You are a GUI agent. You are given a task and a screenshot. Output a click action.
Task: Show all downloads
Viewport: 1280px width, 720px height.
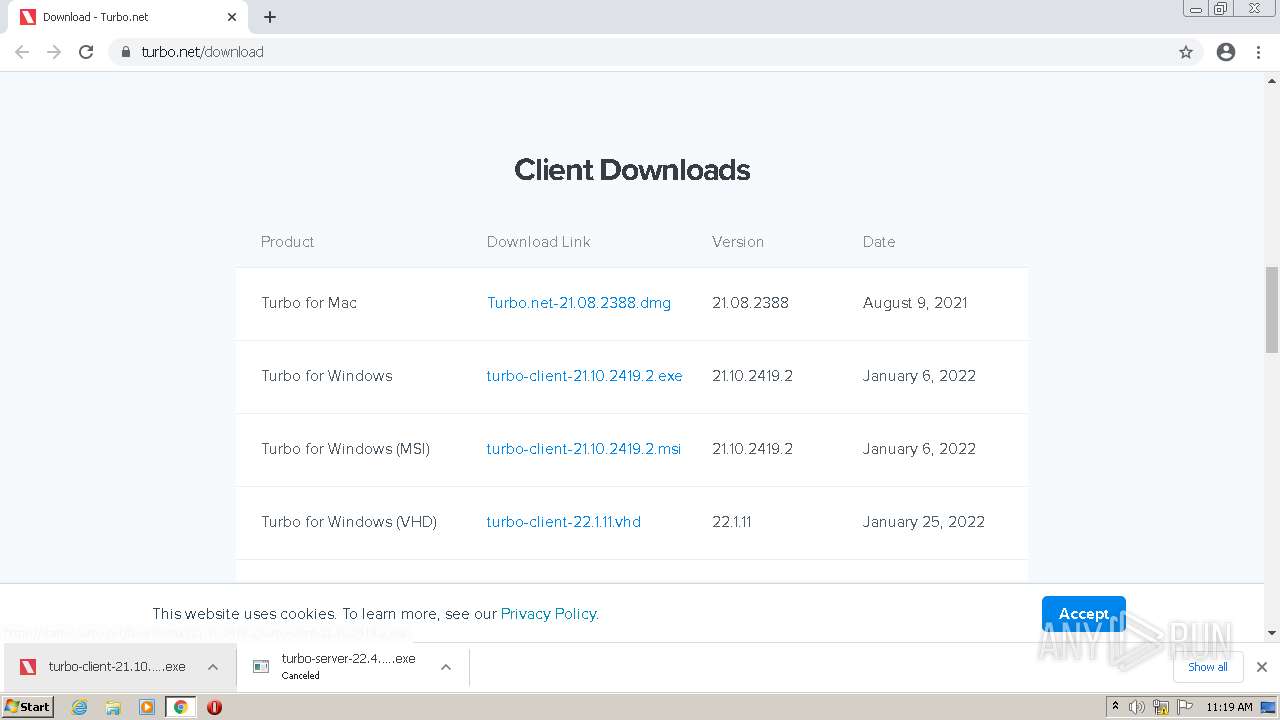coord(1208,667)
